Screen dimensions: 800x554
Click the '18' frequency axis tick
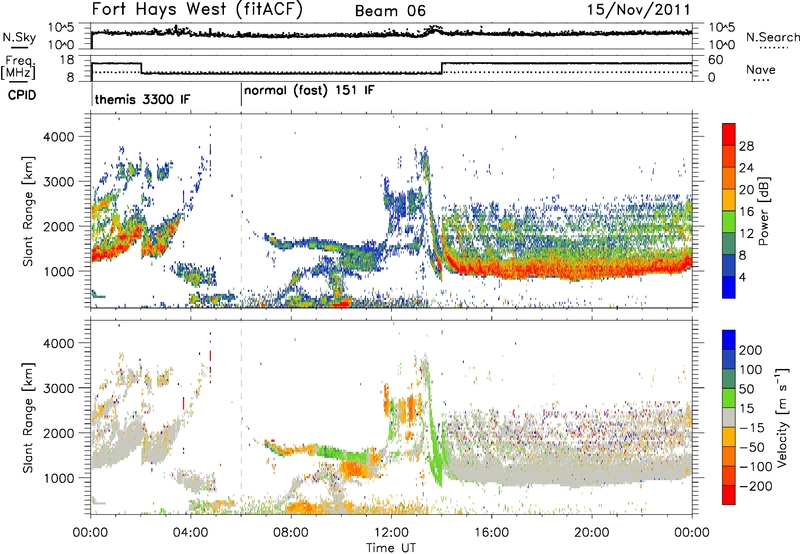point(67,60)
